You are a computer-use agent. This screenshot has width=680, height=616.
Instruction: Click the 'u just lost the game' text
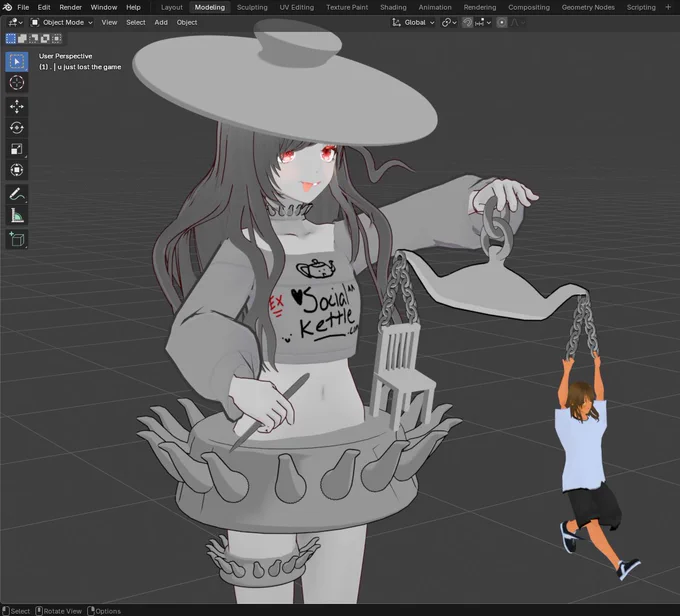pos(89,67)
